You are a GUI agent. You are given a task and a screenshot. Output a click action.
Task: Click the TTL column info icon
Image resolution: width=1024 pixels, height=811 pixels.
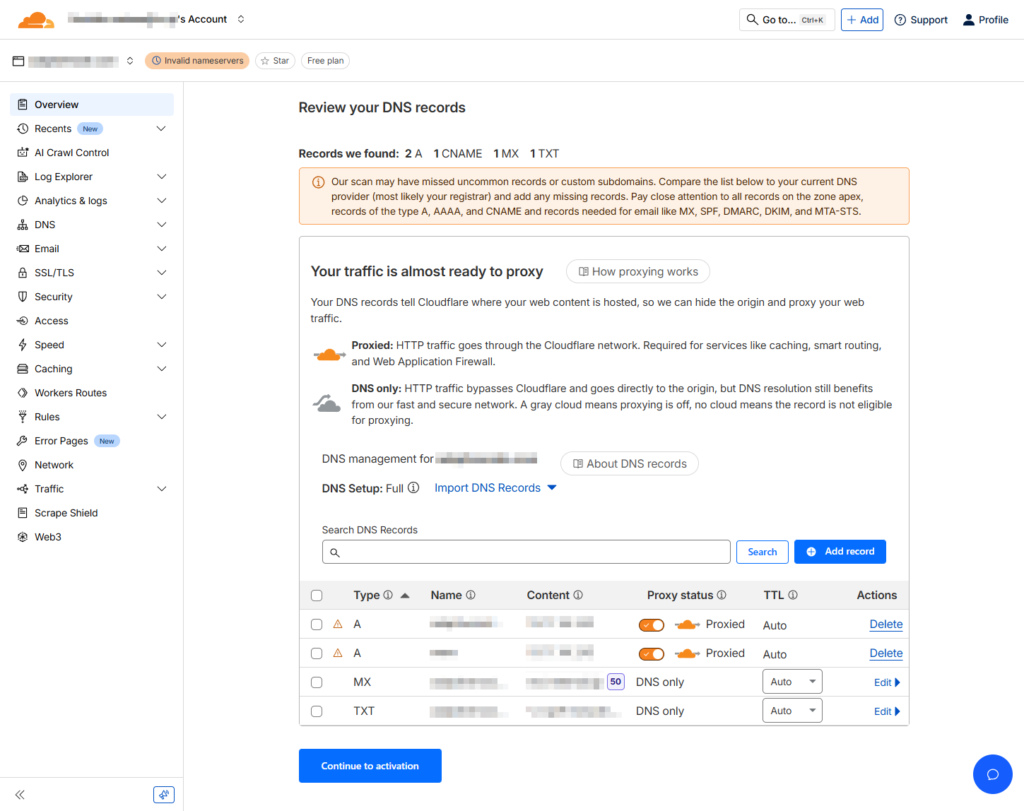click(793, 595)
